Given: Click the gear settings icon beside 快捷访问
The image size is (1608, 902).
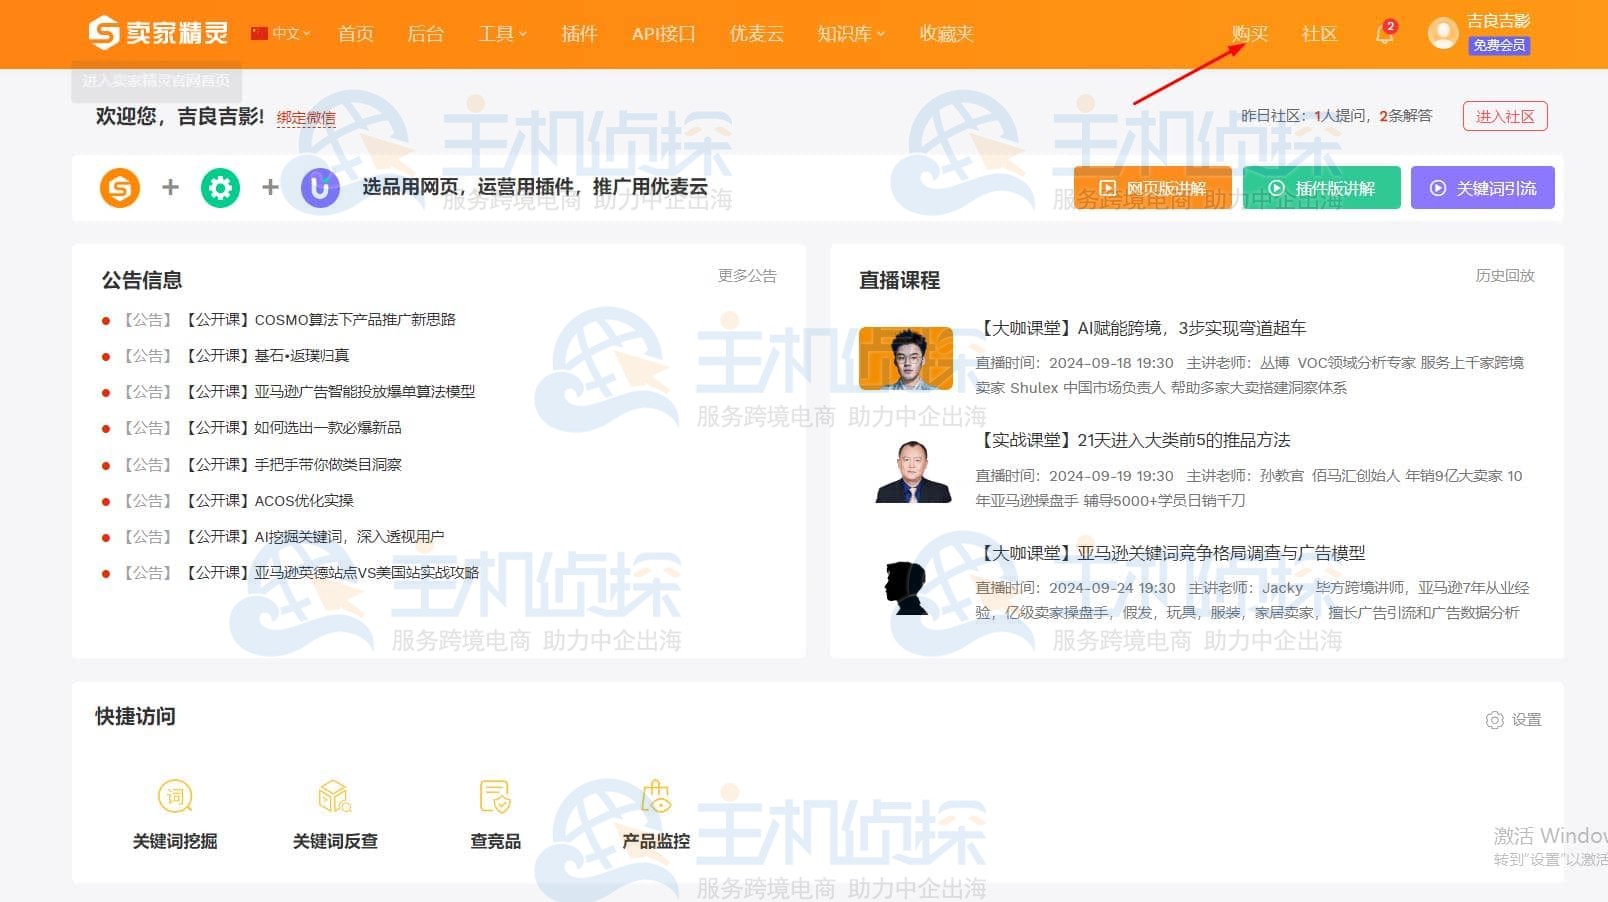Looking at the screenshot, I should (x=1494, y=719).
